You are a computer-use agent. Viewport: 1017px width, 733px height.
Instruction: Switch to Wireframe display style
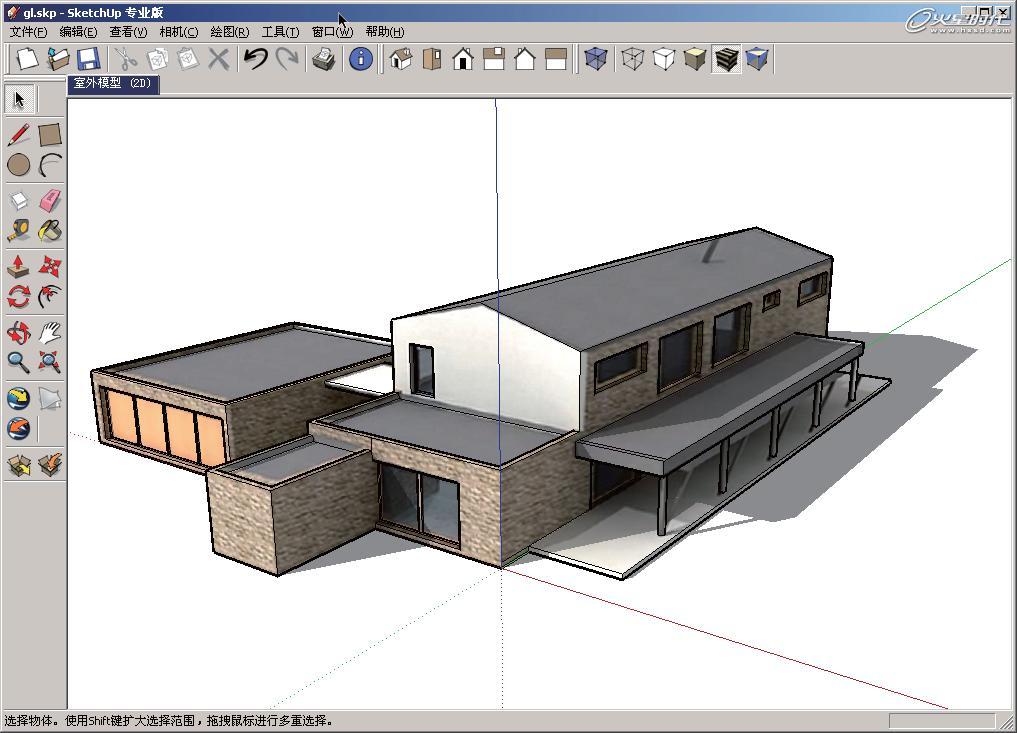[x=632, y=59]
